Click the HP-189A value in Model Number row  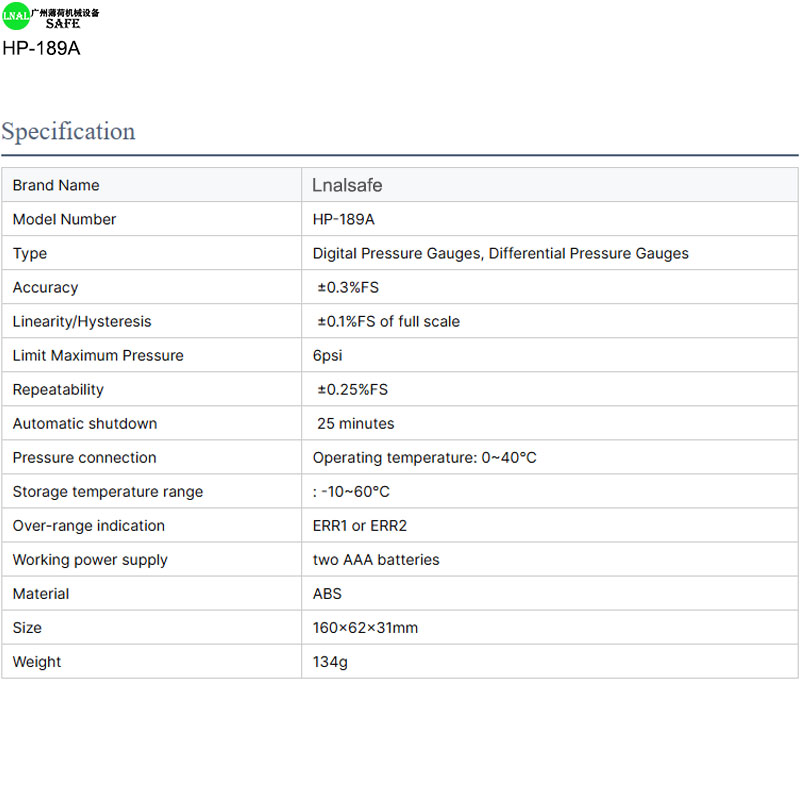[x=343, y=219]
